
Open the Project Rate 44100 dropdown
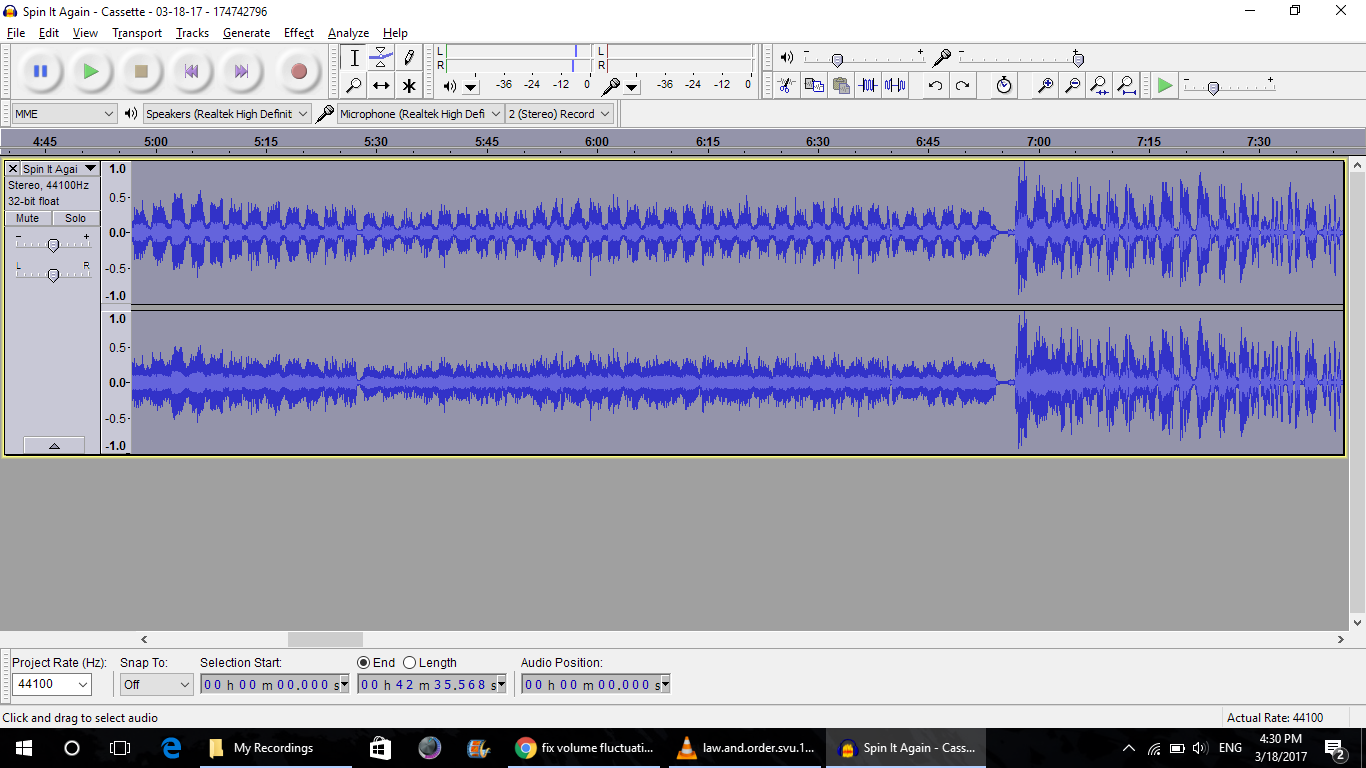(52, 685)
